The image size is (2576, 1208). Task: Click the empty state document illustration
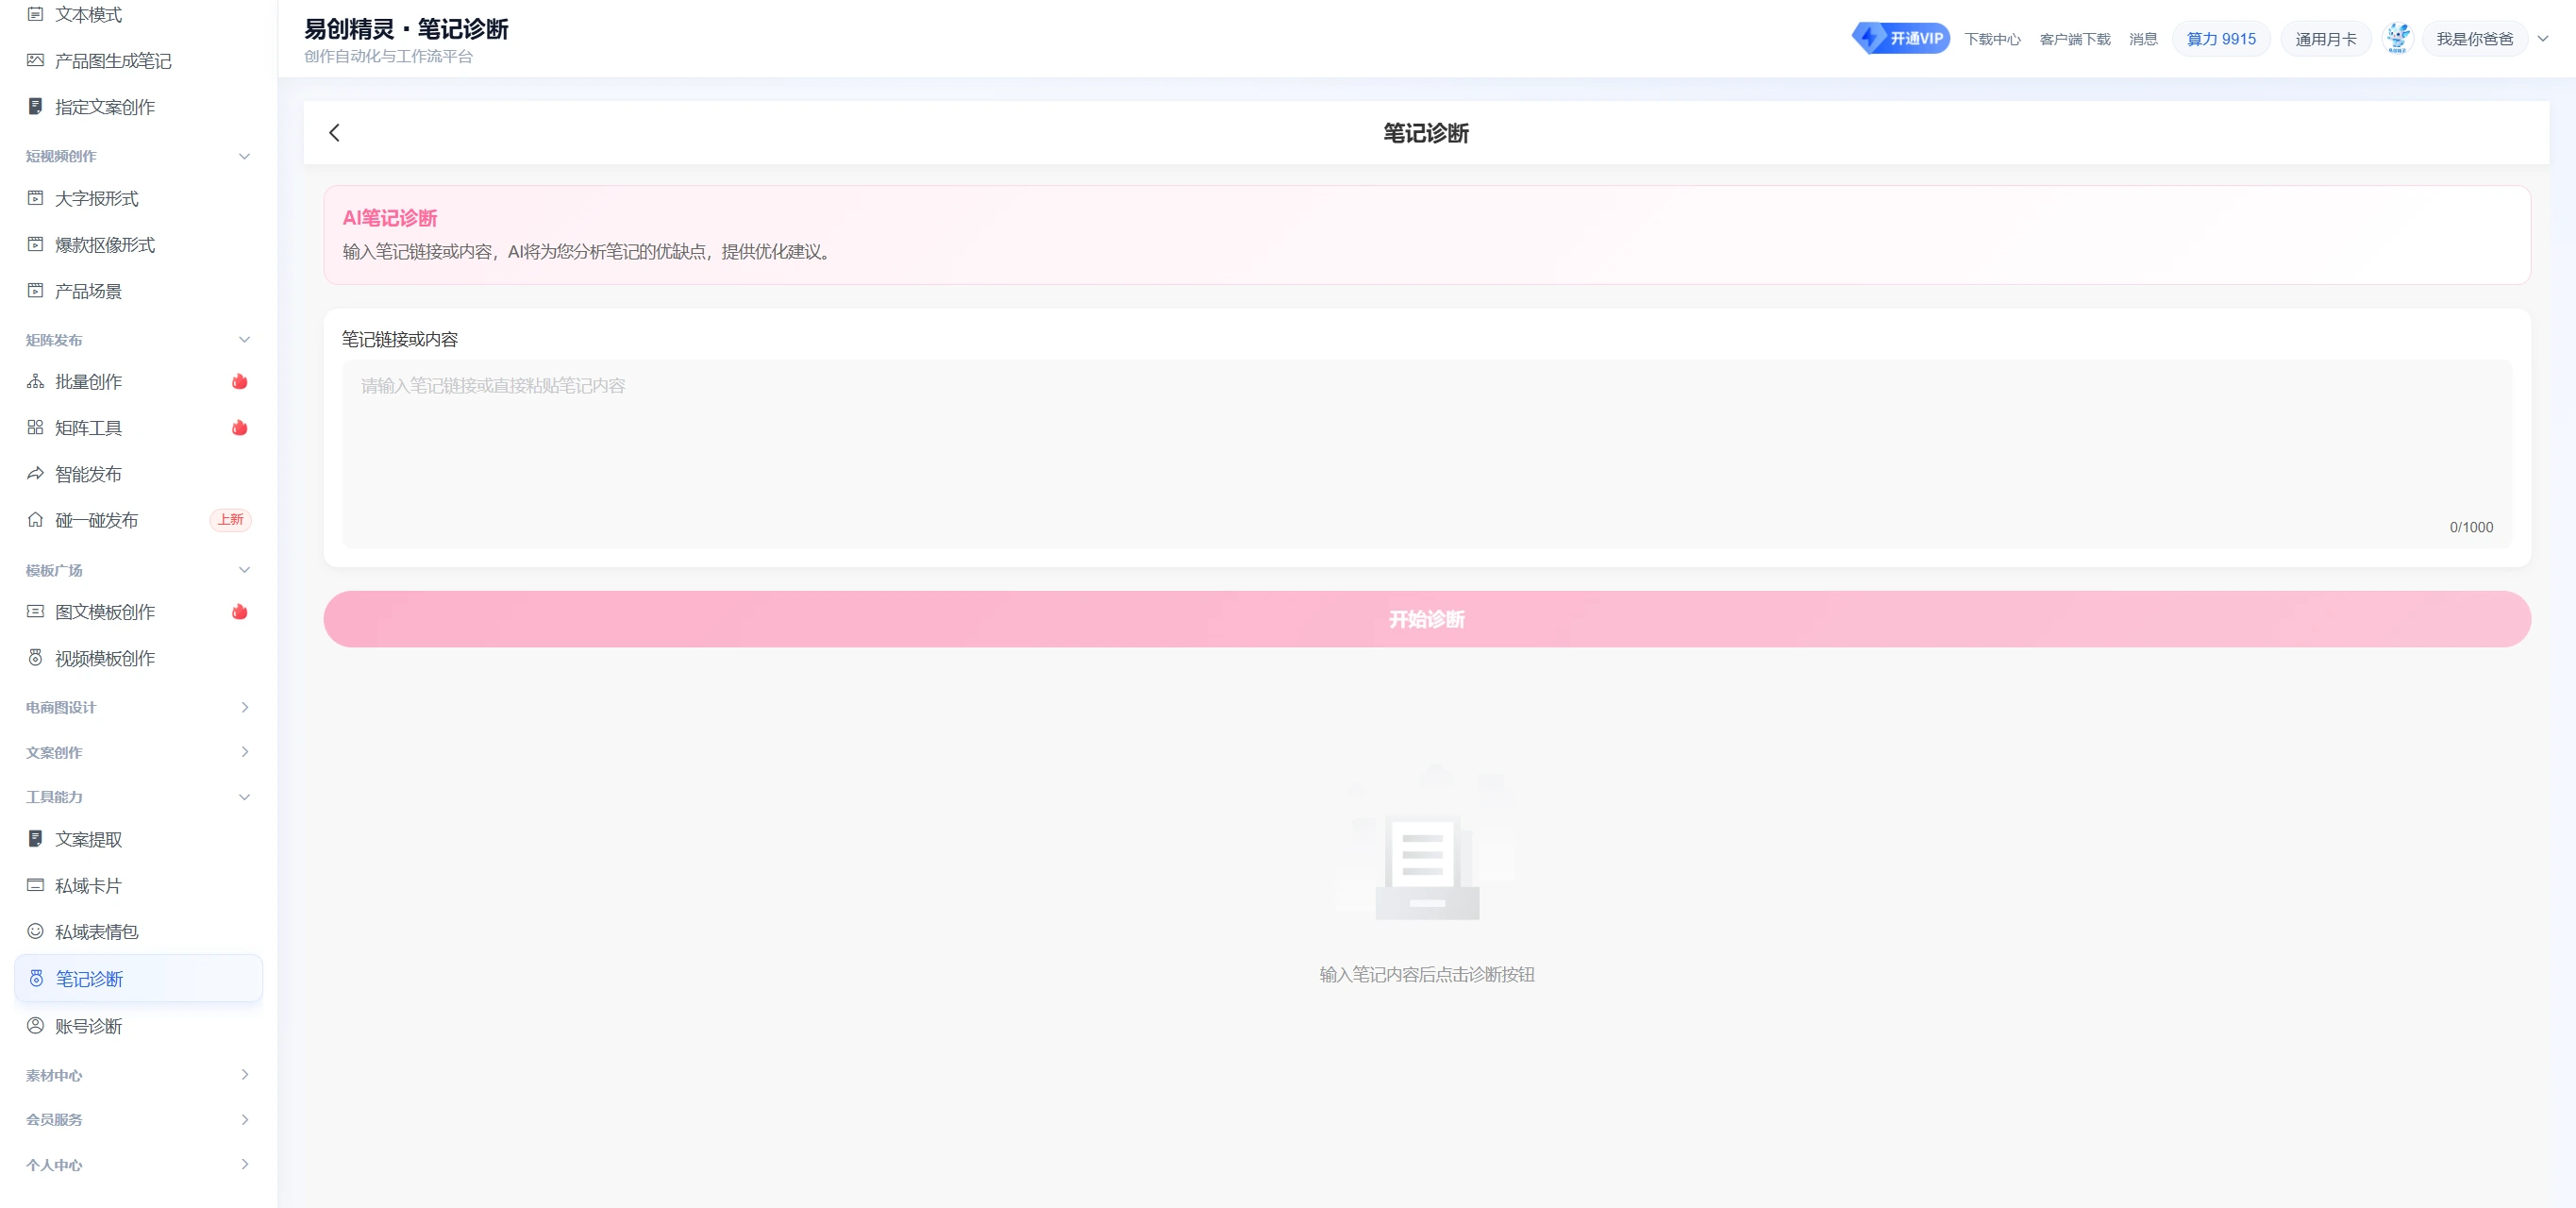point(1427,844)
